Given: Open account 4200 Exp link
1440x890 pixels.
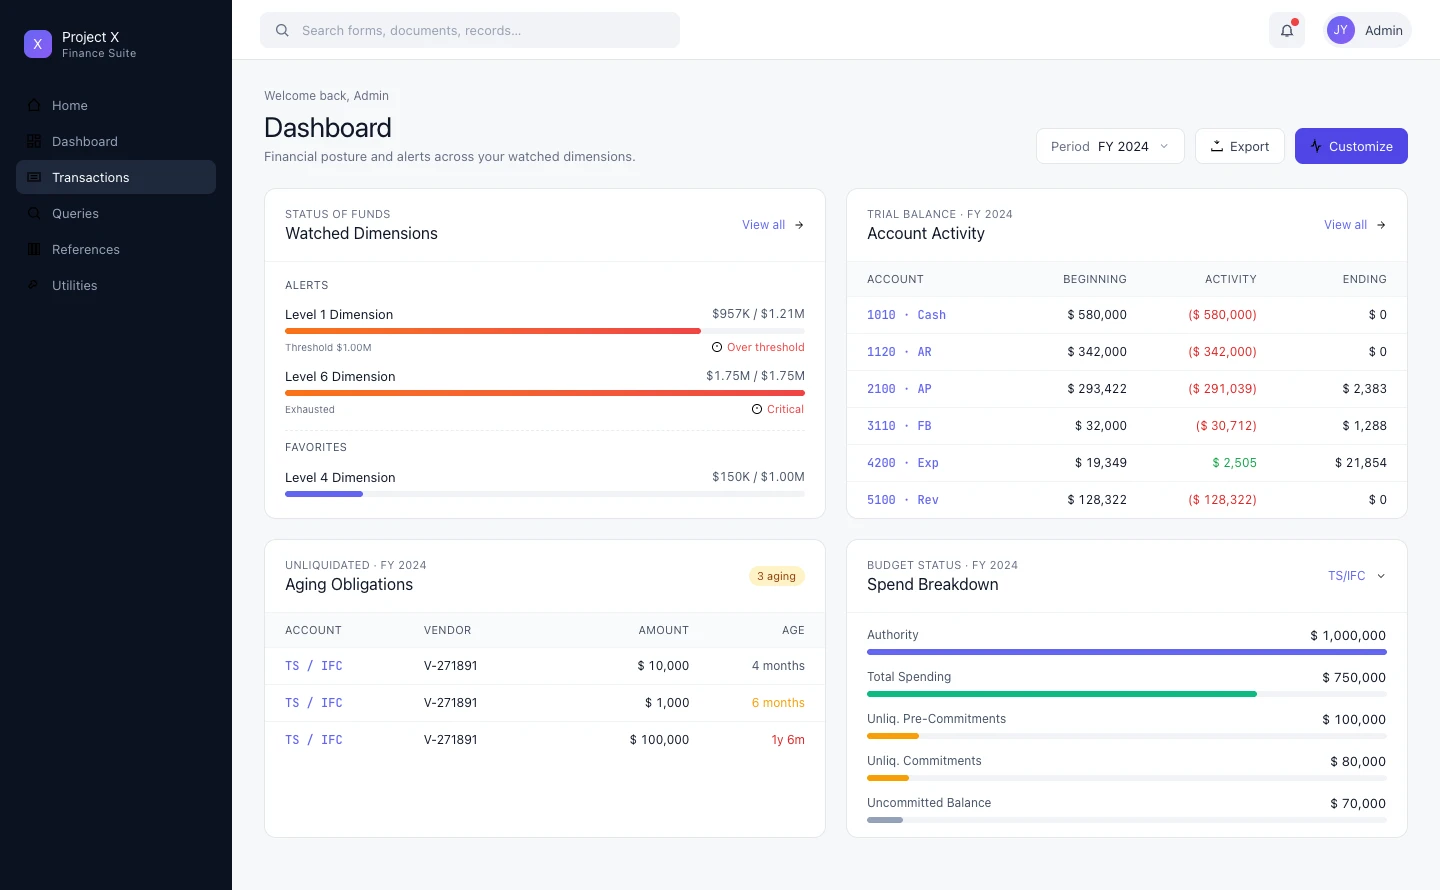Looking at the screenshot, I should click(x=903, y=463).
